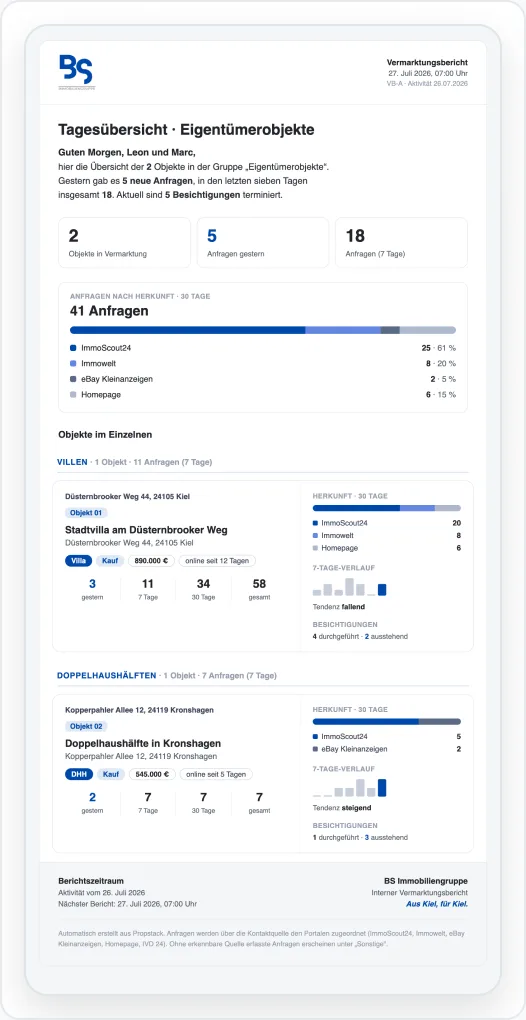The image size is (526, 1020).
Task: Click Immowelt legend entry showing 20 %
Action: pos(263,364)
